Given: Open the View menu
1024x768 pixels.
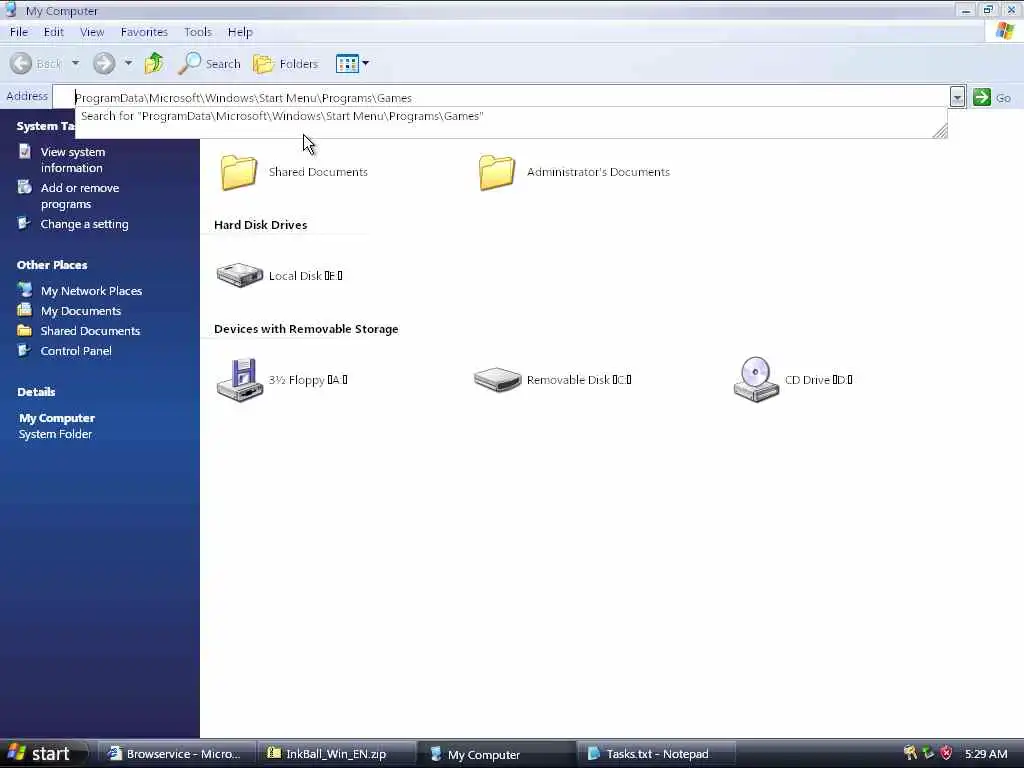Looking at the screenshot, I should pos(92,31).
